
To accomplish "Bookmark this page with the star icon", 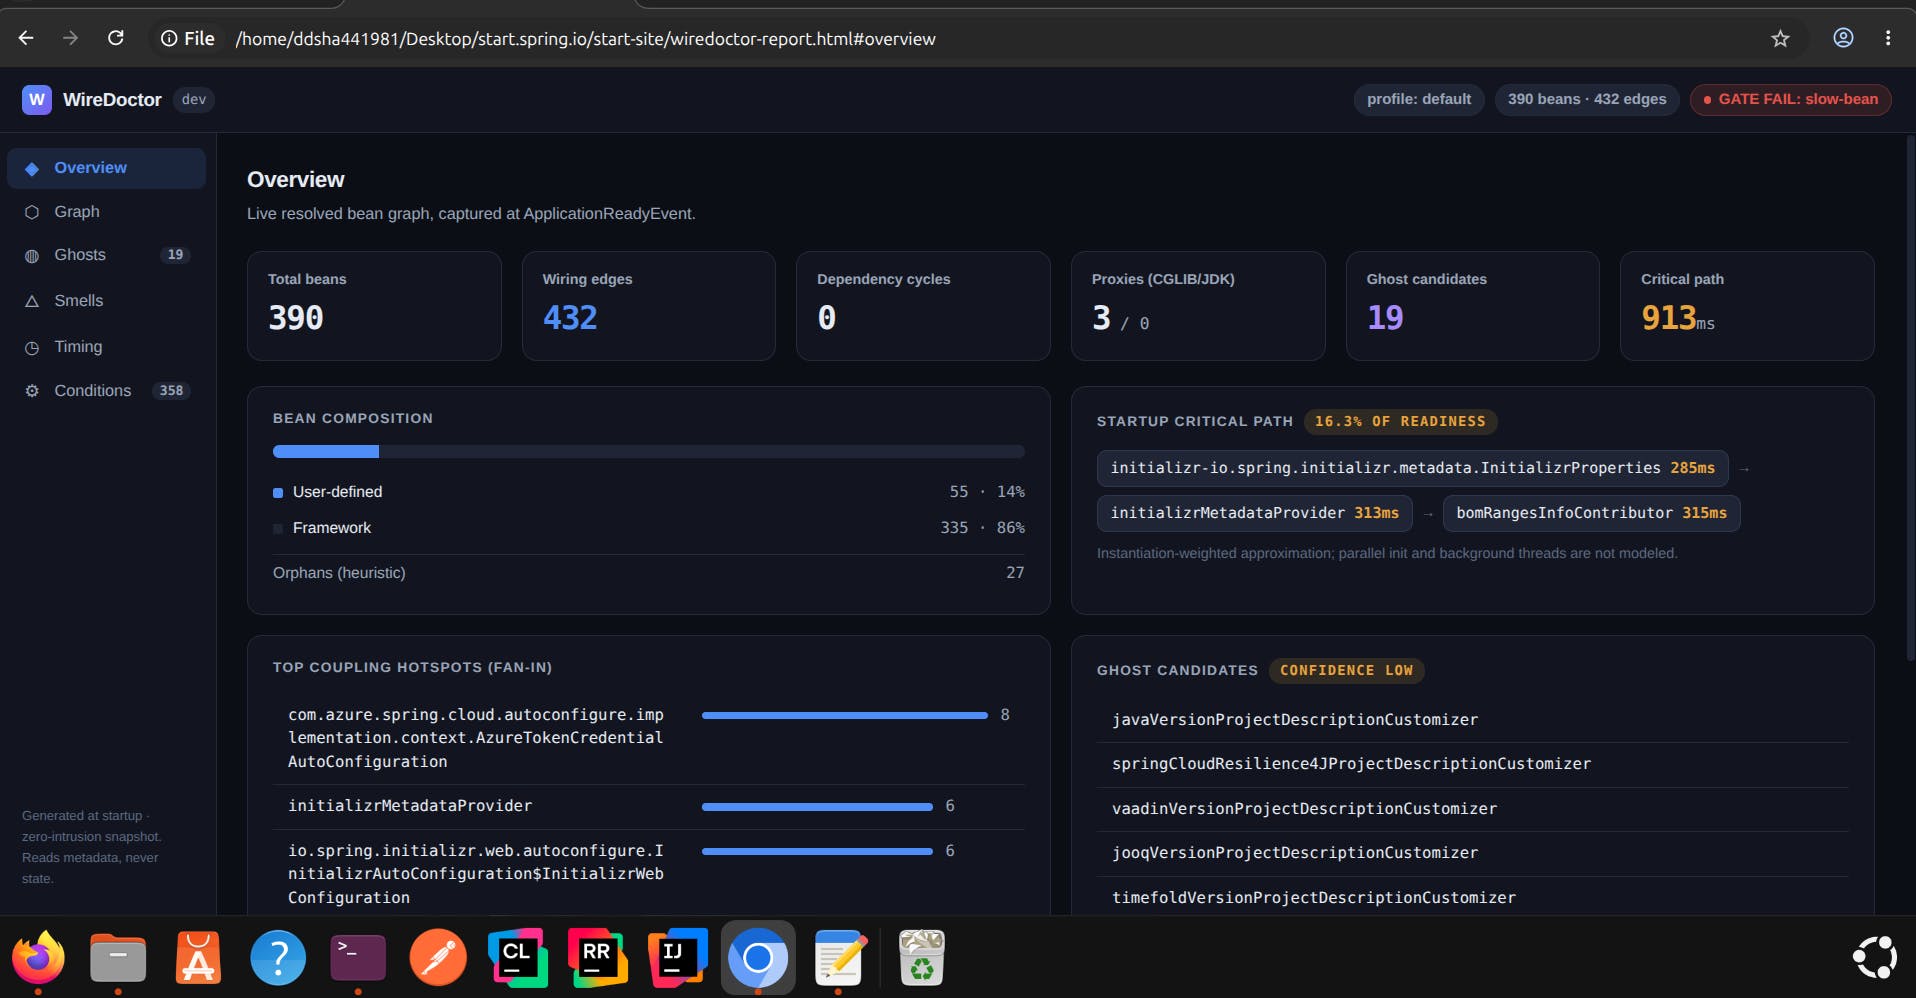I will (1780, 38).
